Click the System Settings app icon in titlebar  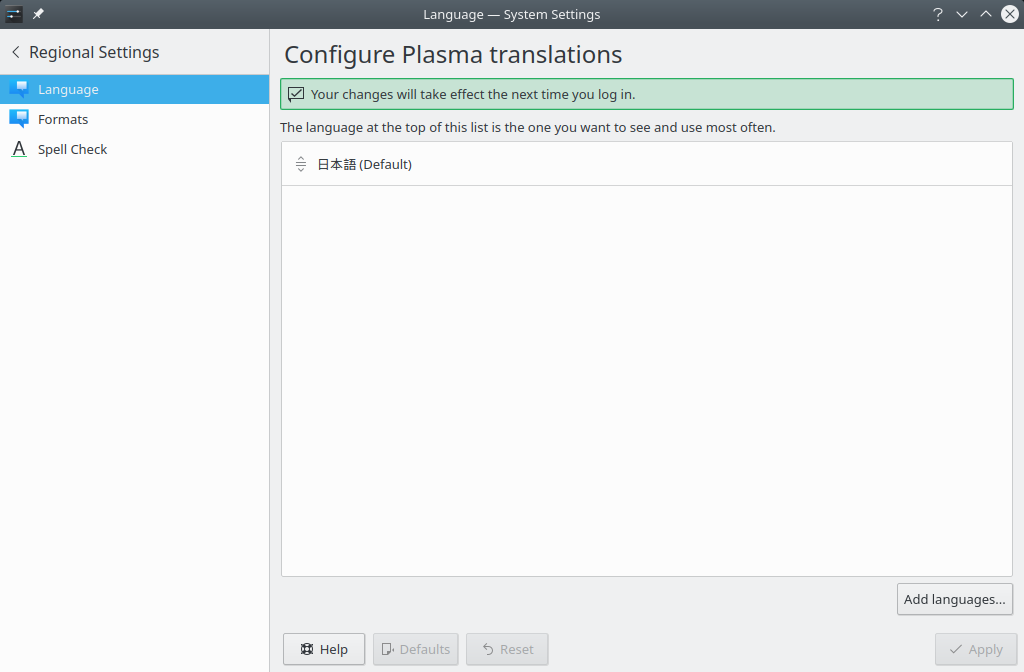click(x=14, y=14)
